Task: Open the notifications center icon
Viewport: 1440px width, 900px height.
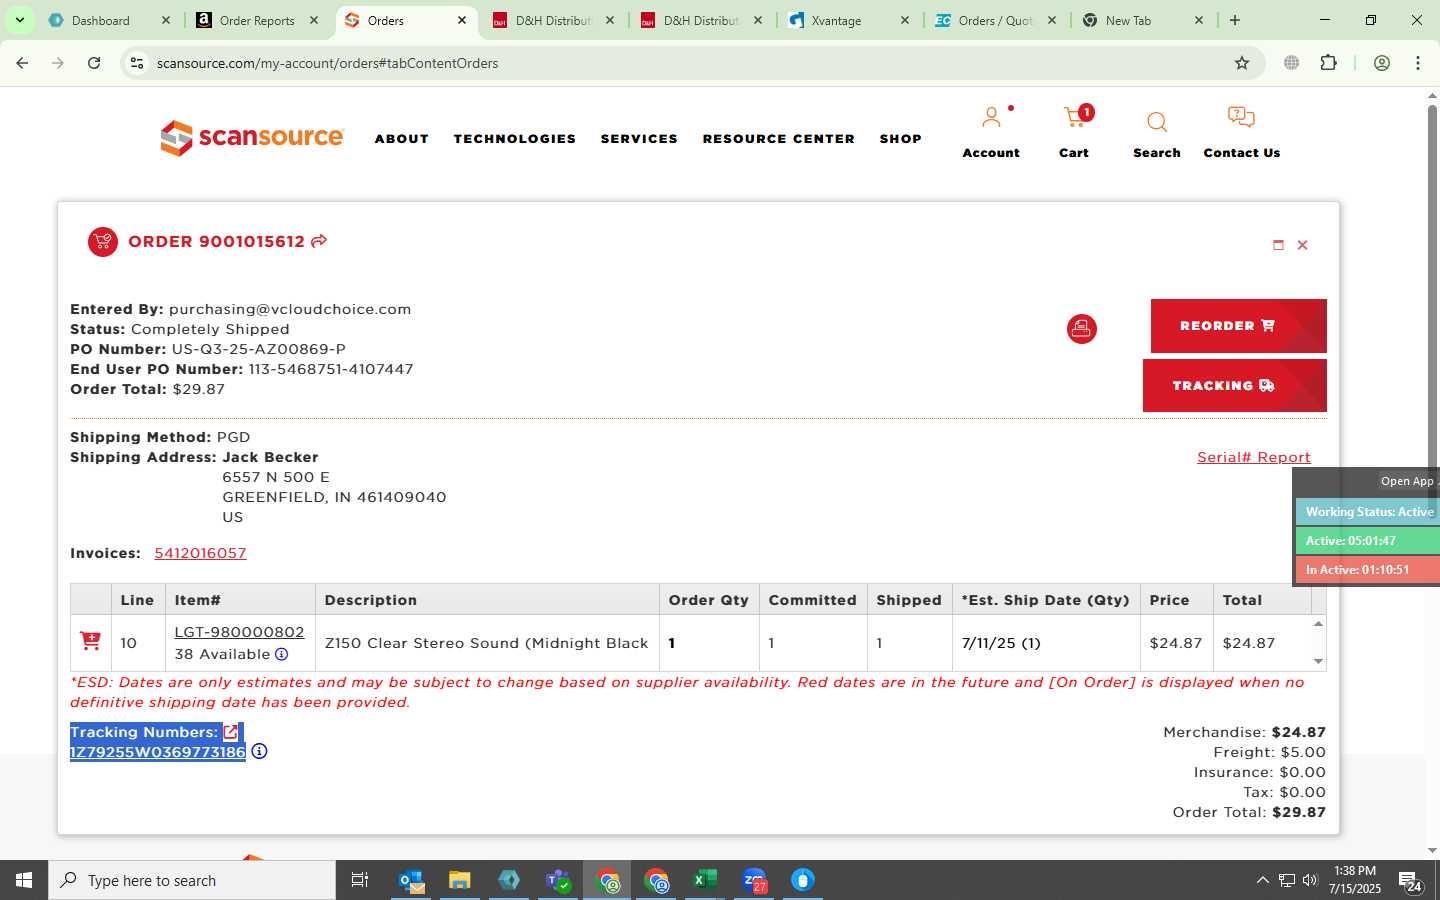Action: coord(1411,881)
